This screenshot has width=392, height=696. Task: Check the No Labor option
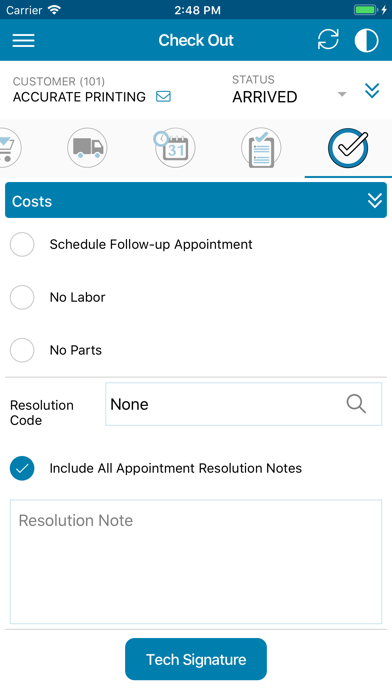pyautogui.click(x=22, y=297)
